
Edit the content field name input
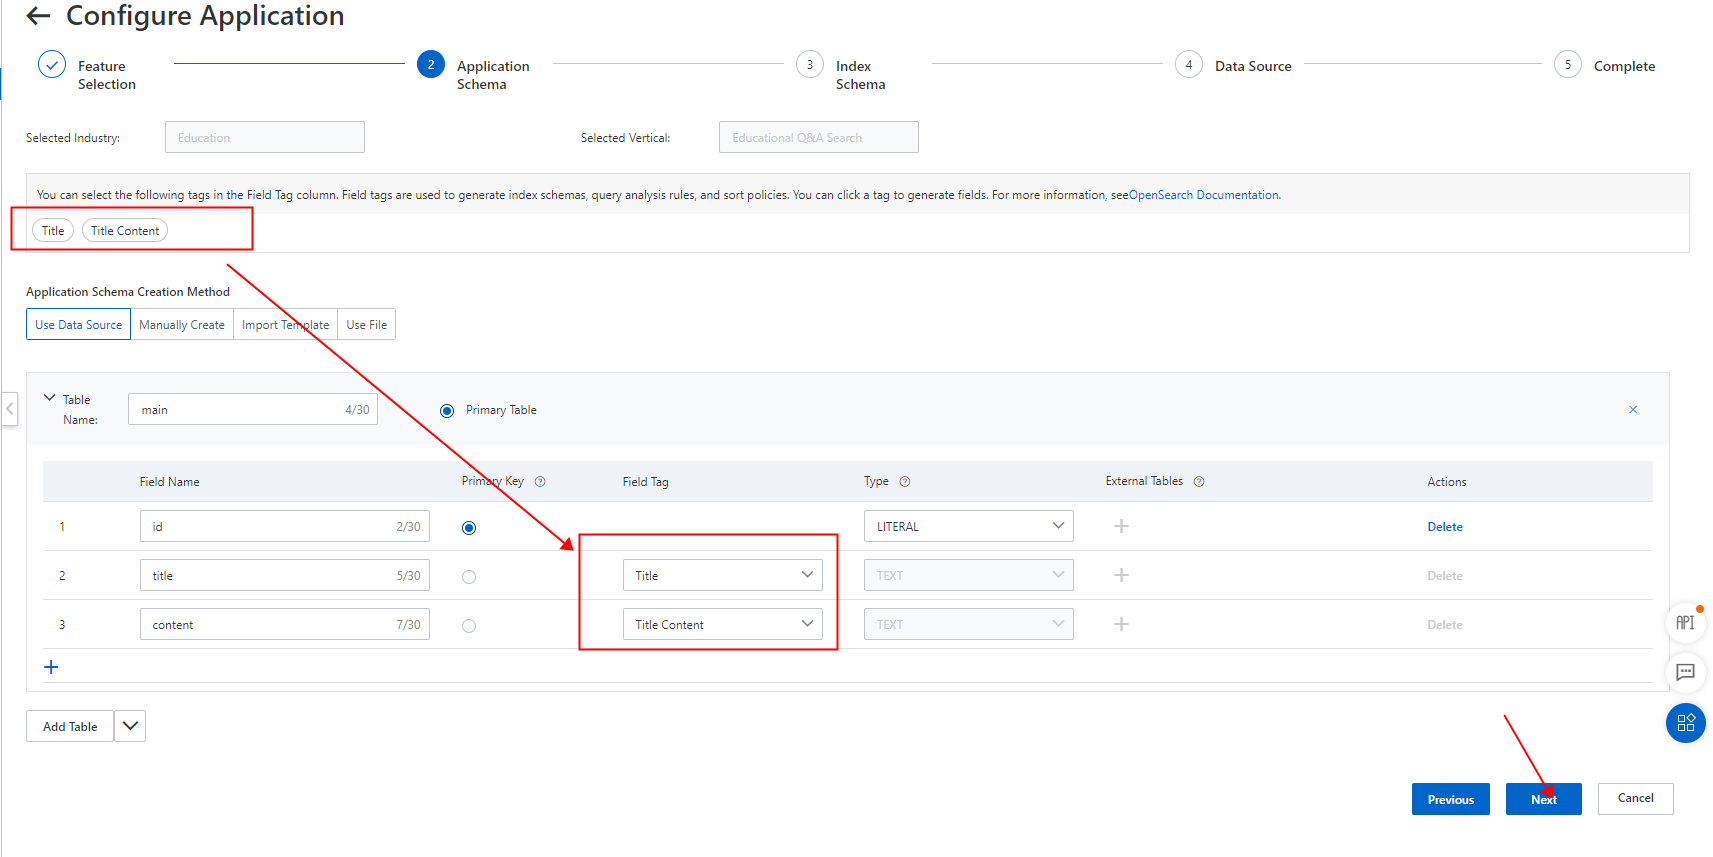[x=285, y=624]
